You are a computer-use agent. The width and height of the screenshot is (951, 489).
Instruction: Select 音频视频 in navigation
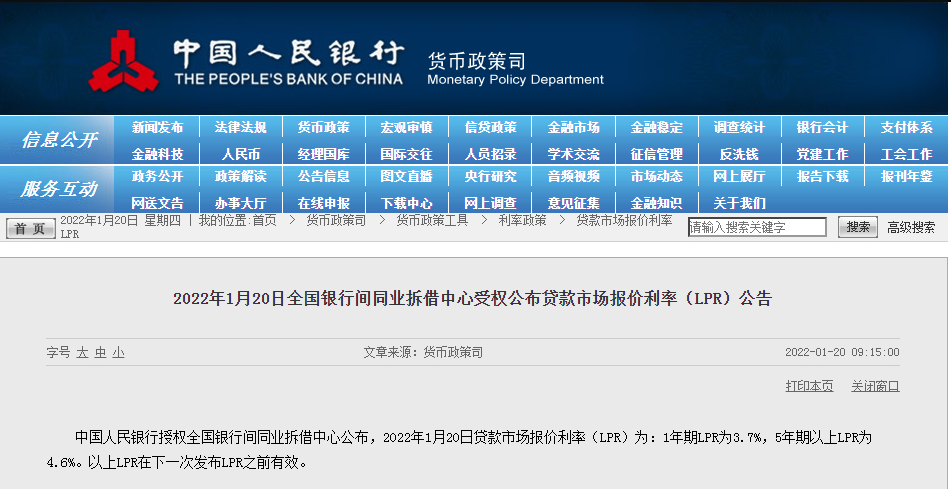click(x=573, y=177)
